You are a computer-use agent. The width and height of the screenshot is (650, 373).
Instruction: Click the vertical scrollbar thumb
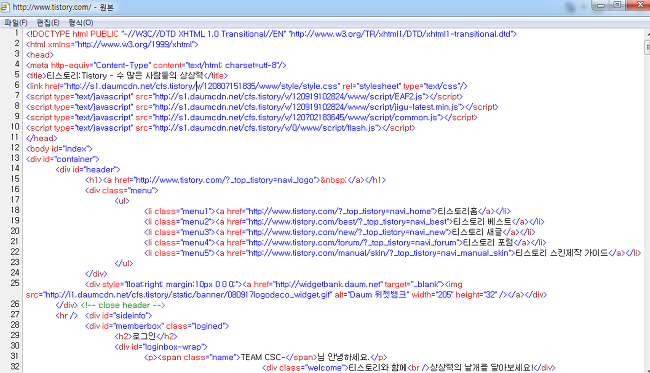pos(647,47)
